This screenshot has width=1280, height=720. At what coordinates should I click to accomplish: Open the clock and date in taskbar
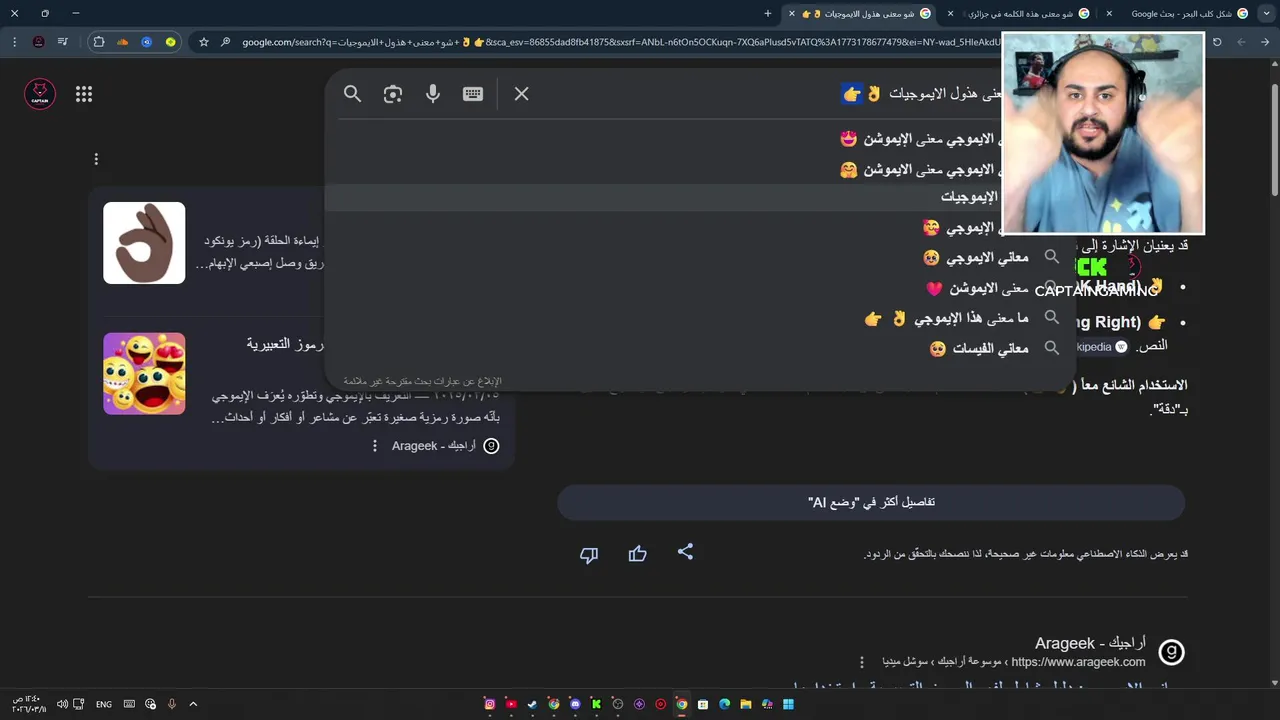point(30,704)
